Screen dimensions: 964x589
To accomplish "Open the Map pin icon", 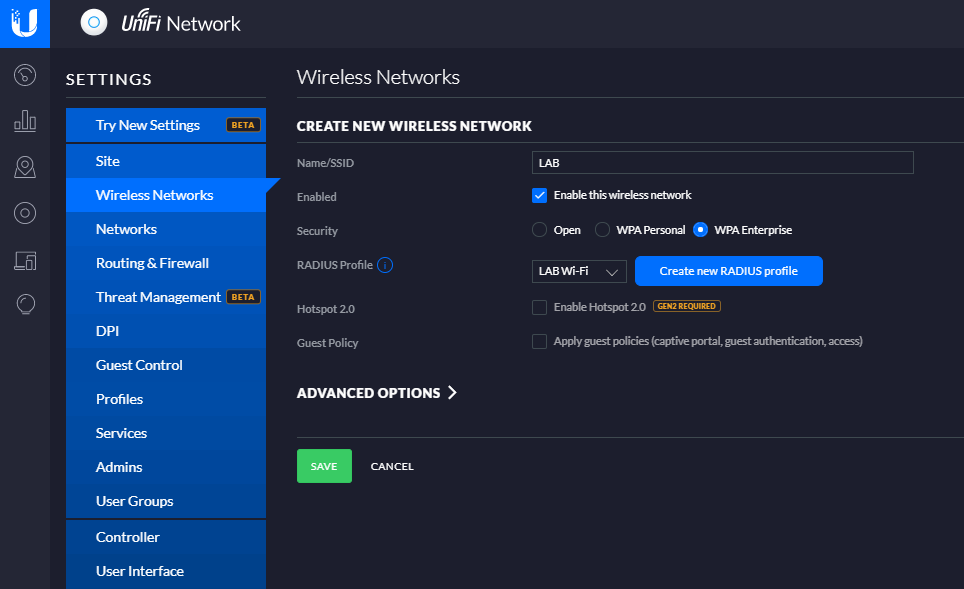I will [25, 167].
